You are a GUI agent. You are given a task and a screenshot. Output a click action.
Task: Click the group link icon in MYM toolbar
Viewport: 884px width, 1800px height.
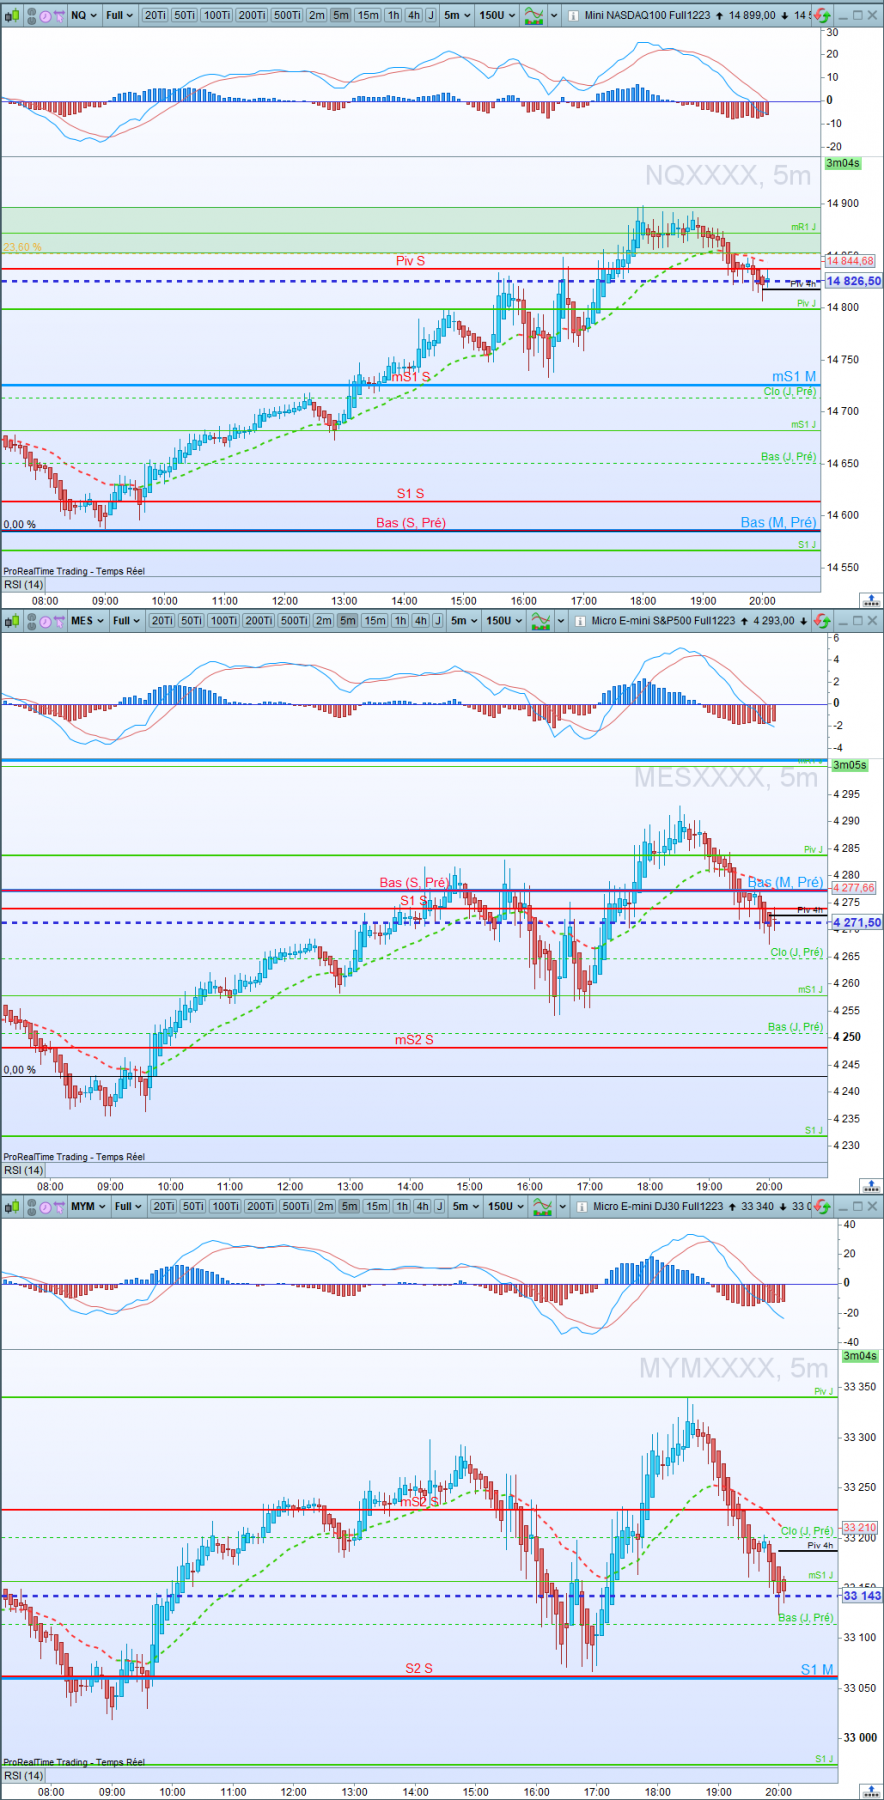[31, 1207]
